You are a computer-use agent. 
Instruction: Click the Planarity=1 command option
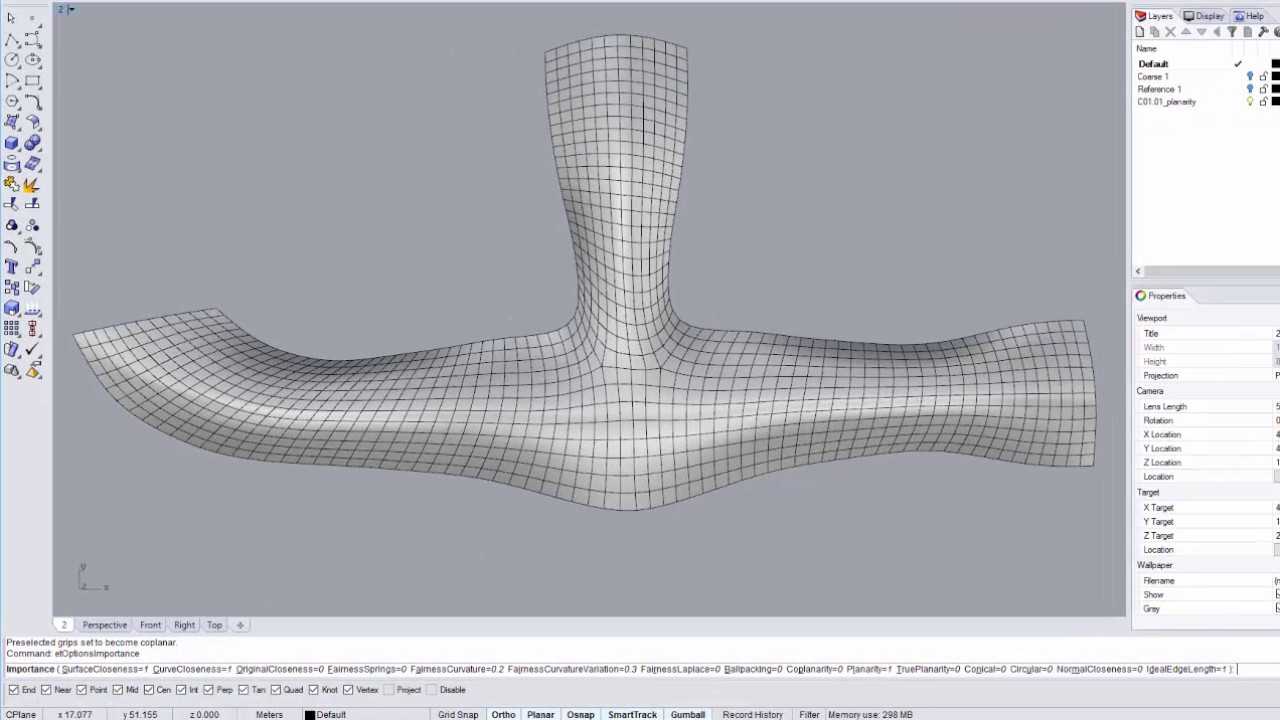(868, 669)
